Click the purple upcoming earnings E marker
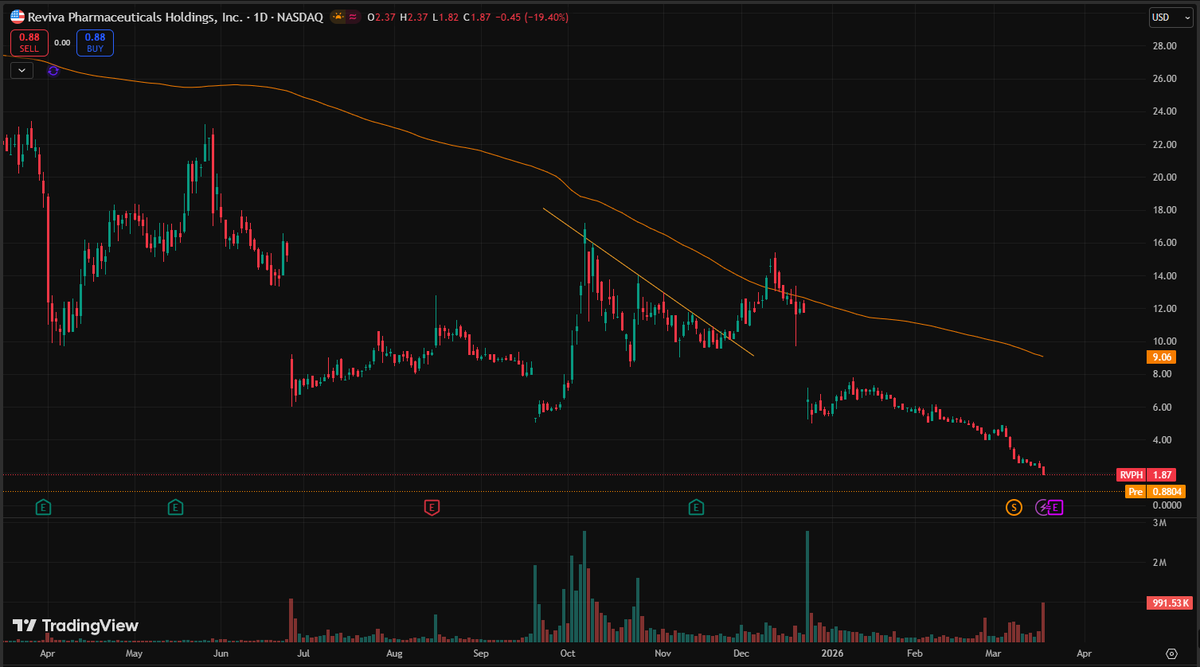1200x667 pixels. tap(1055, 508)
